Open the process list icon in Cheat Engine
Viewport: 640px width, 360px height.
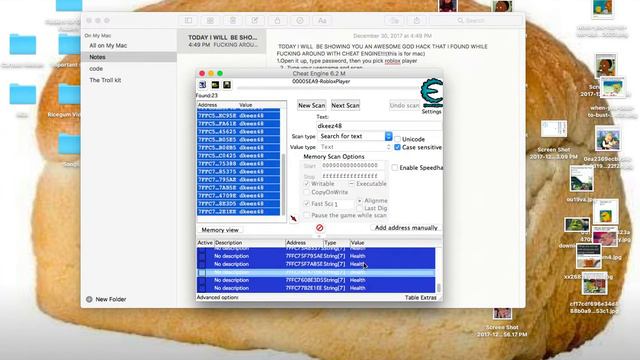click(202, 85)
